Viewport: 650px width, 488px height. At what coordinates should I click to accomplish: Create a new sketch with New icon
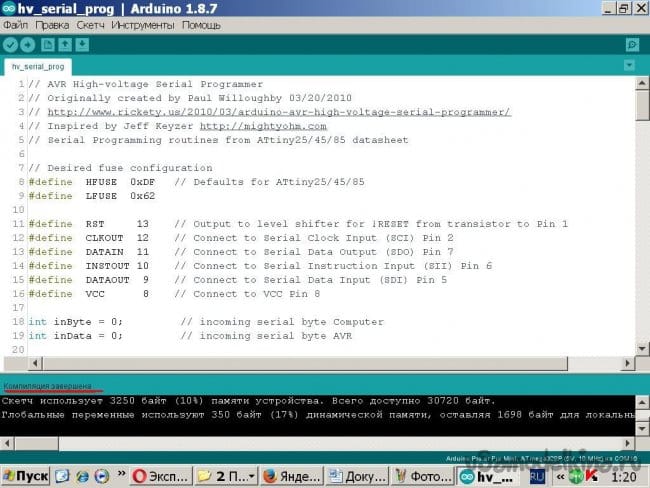coord(48,45)
